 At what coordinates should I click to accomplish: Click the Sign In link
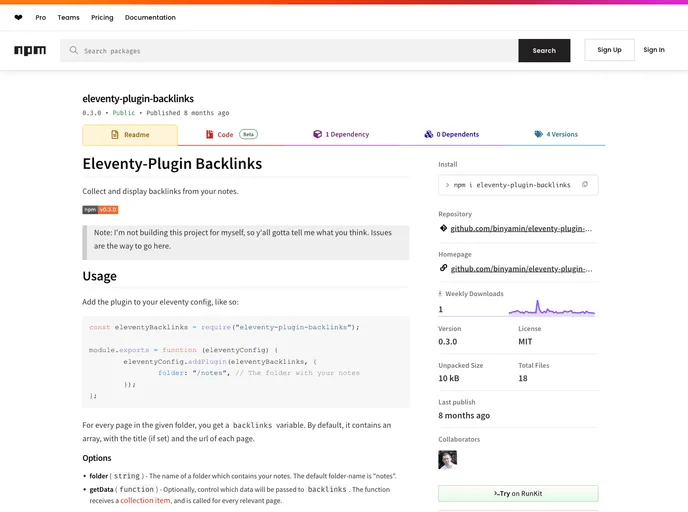click(x=654, y=50)
